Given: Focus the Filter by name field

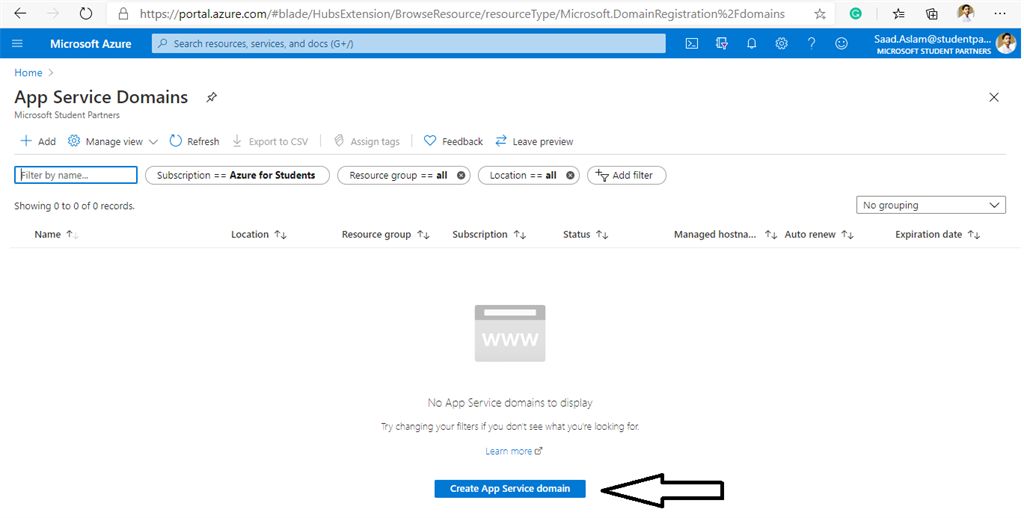Looking at the screenshot, I should (x=76, y=175).
